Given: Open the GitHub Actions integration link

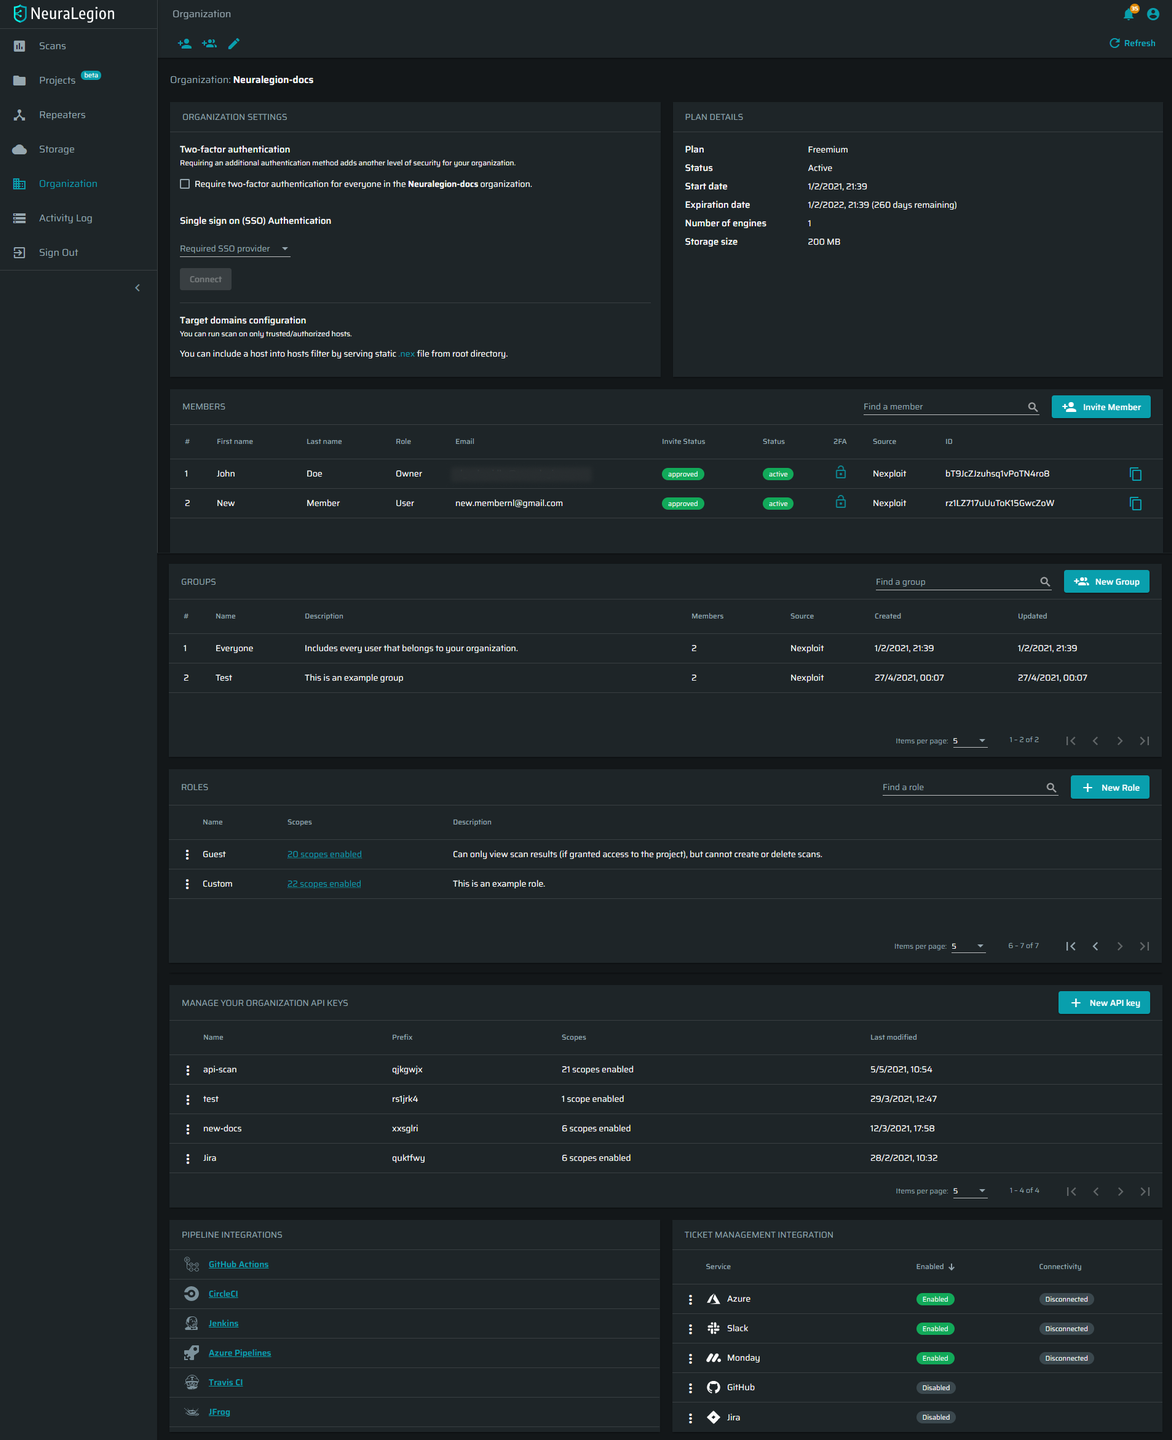Looking at the screenshot, I should pos(238,1265).
